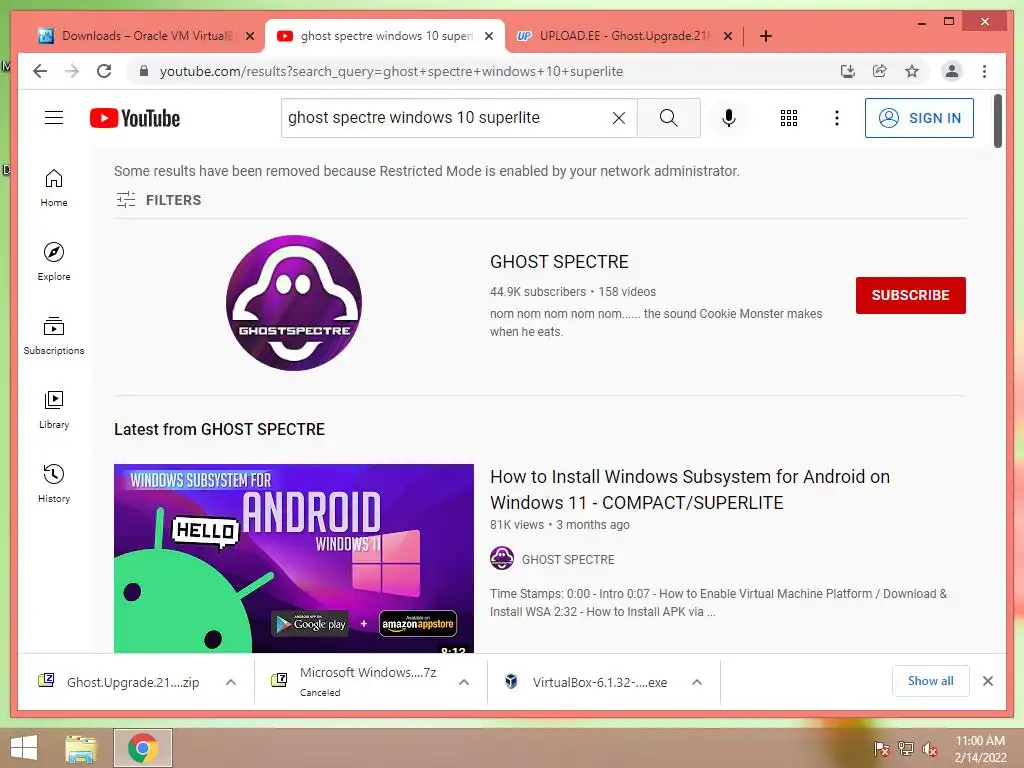Click the SIGN IN button
The height and width of the screenshot is (768, 1024).
point(919,118)
